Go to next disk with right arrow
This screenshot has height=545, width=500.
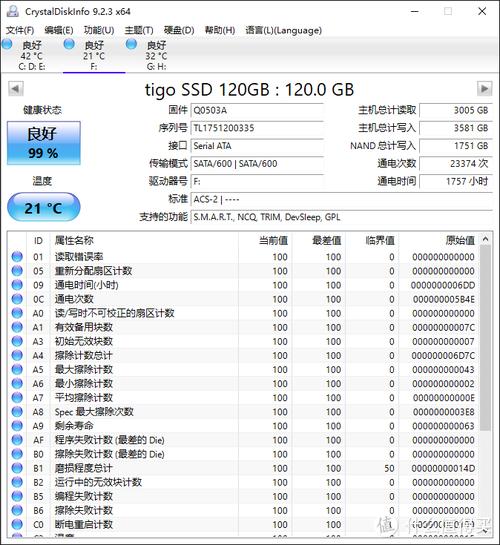[x=484, y=89]
